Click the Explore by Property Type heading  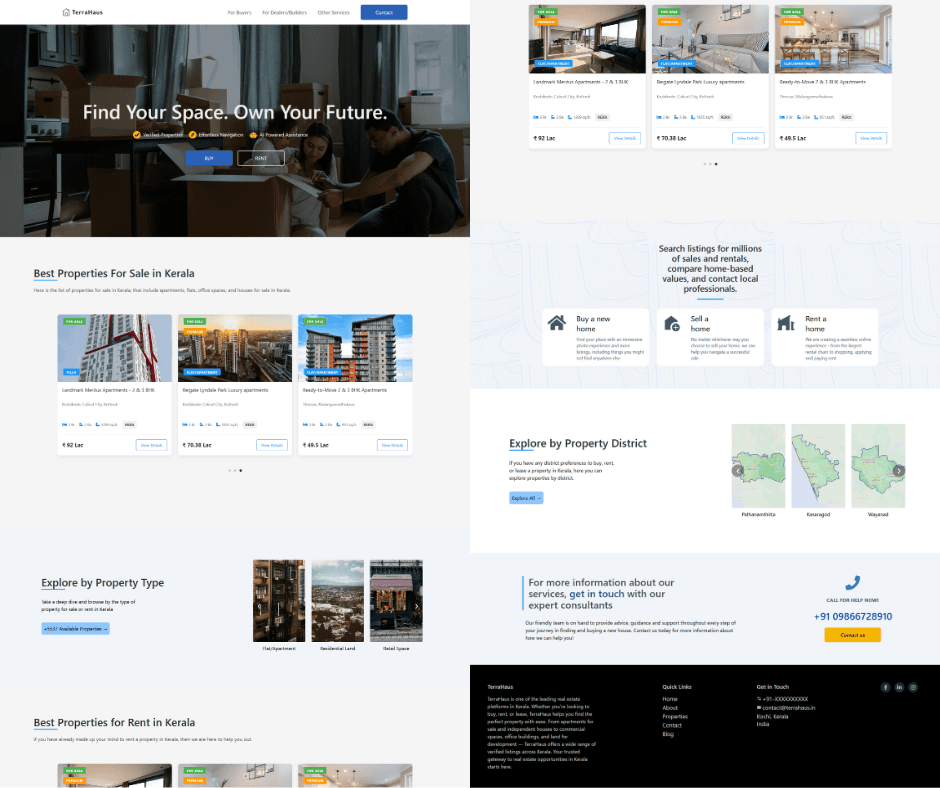point(103,583)
